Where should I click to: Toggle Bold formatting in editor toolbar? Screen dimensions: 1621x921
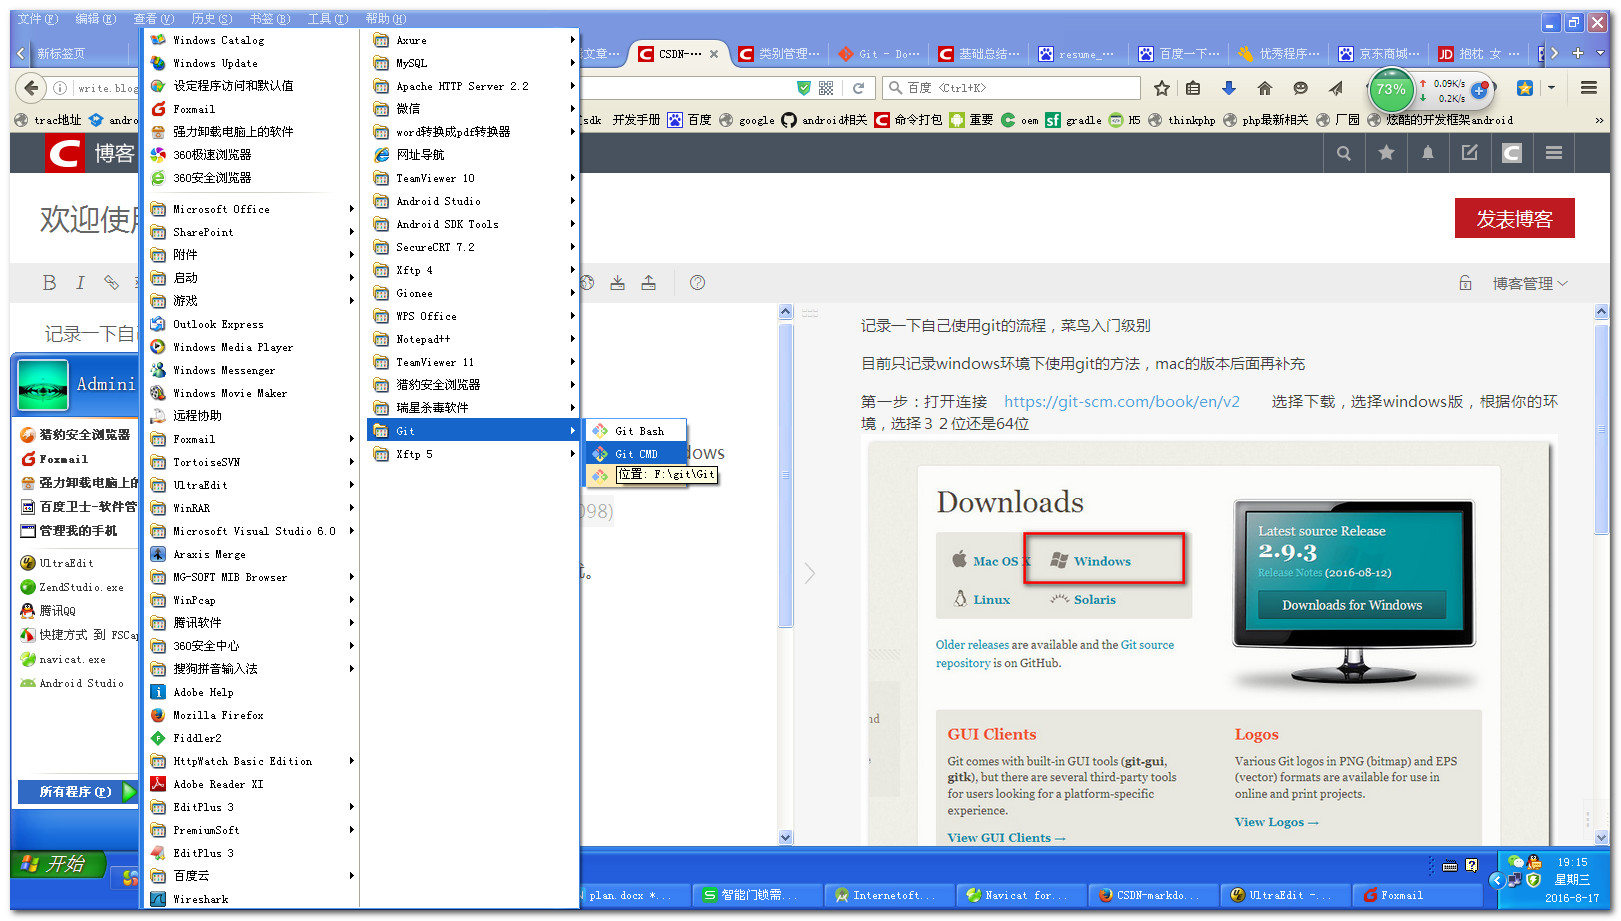pos(49,283)
